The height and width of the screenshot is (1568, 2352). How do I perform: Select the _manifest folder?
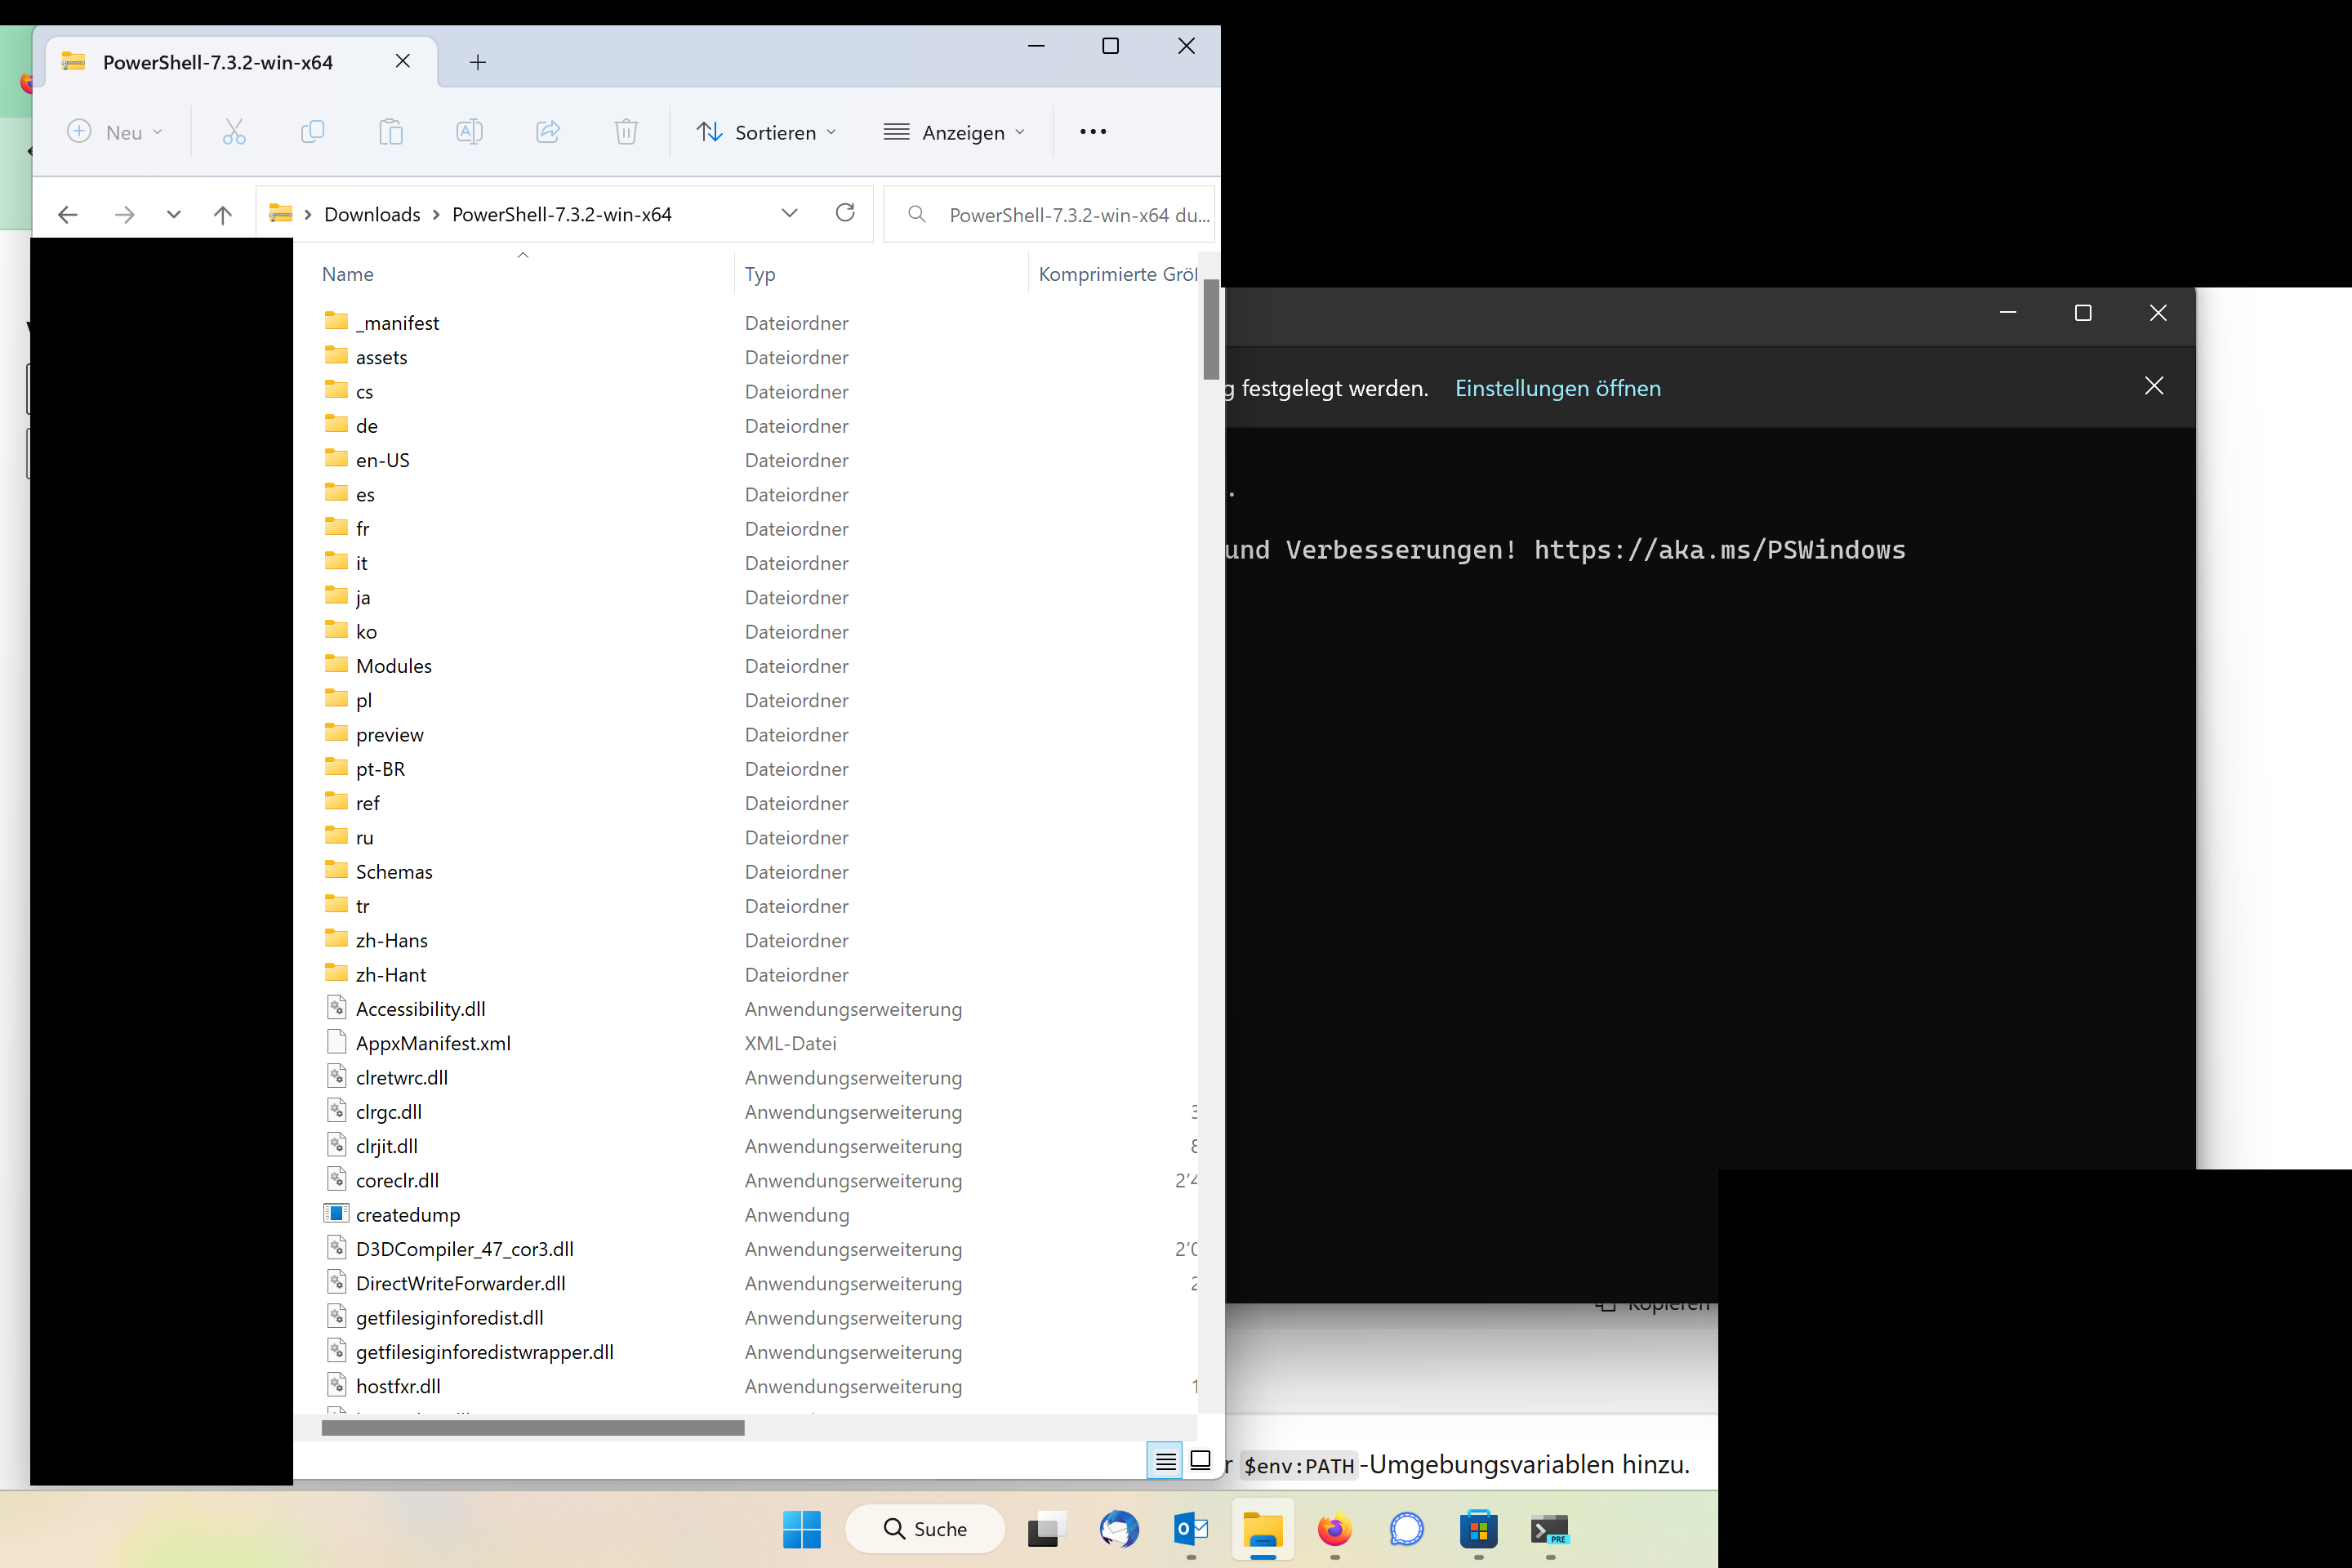[x=397, y=323]
